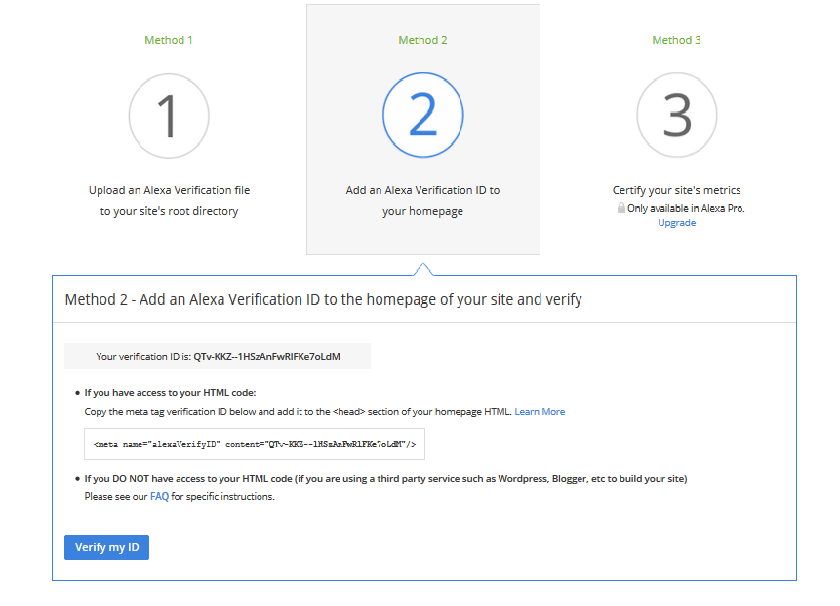Click 'to your site's root directory' text
Viewport: 840px width, 606px height.
pyautogui.click(x=169, y=211)
